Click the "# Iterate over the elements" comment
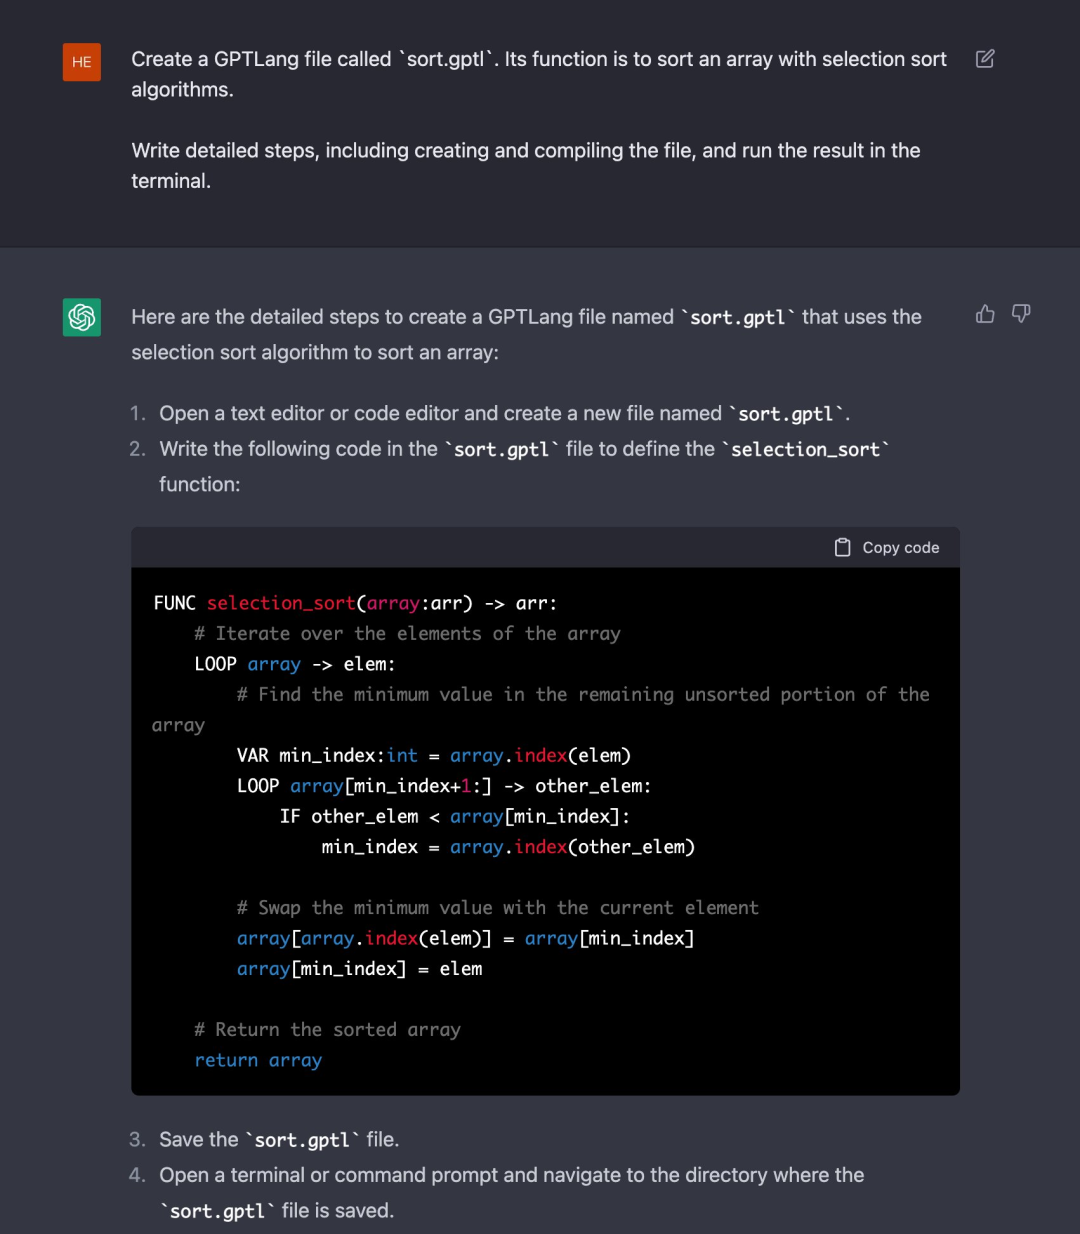 point(407,633)
